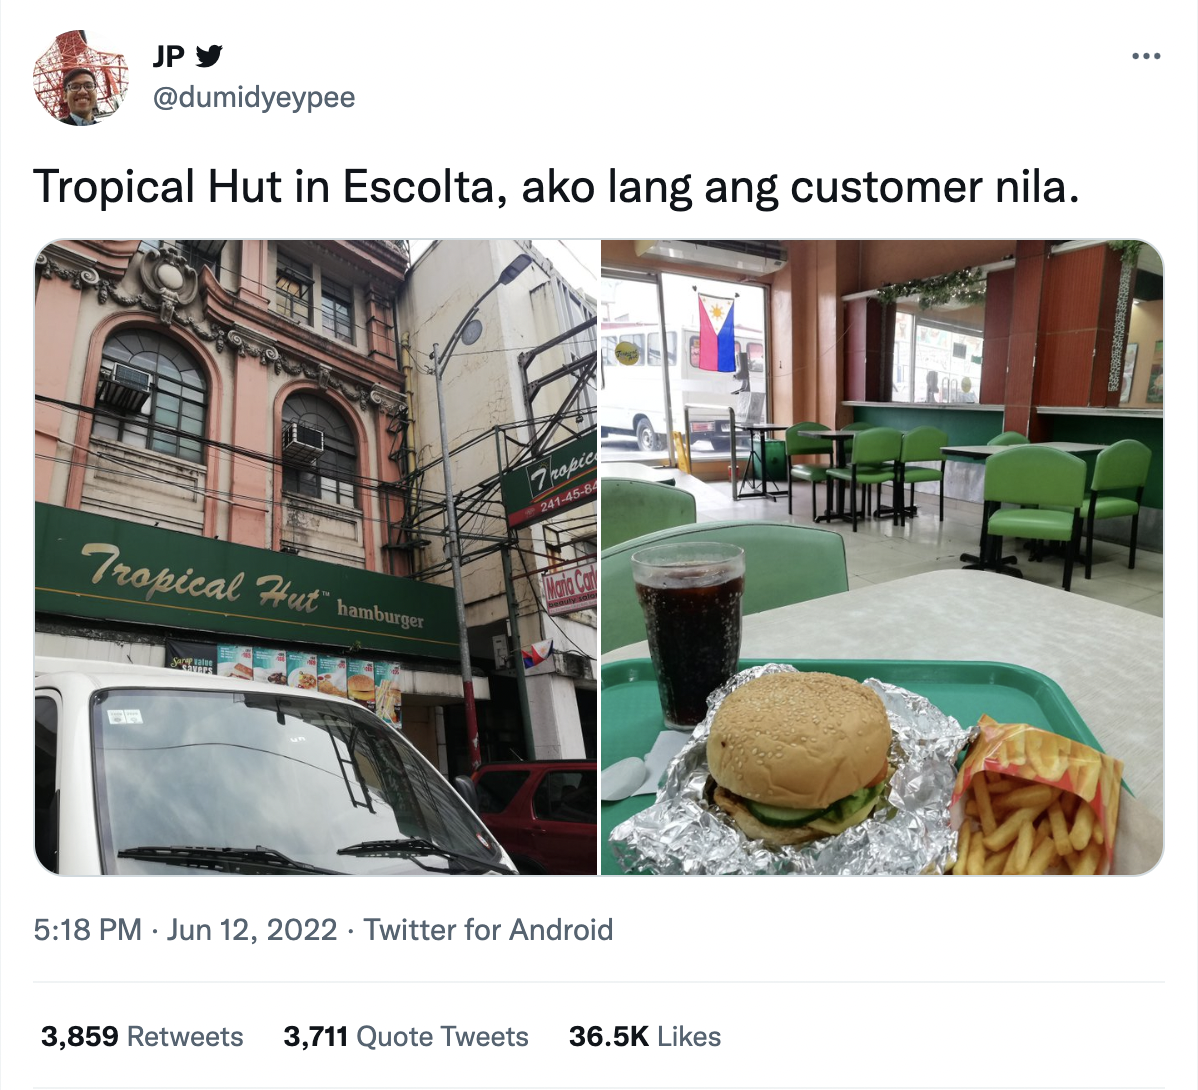Screen dimensions: 1198x1090
Task: Click the Jun 12, 2022 date
Action: click(x=252, y=930)
